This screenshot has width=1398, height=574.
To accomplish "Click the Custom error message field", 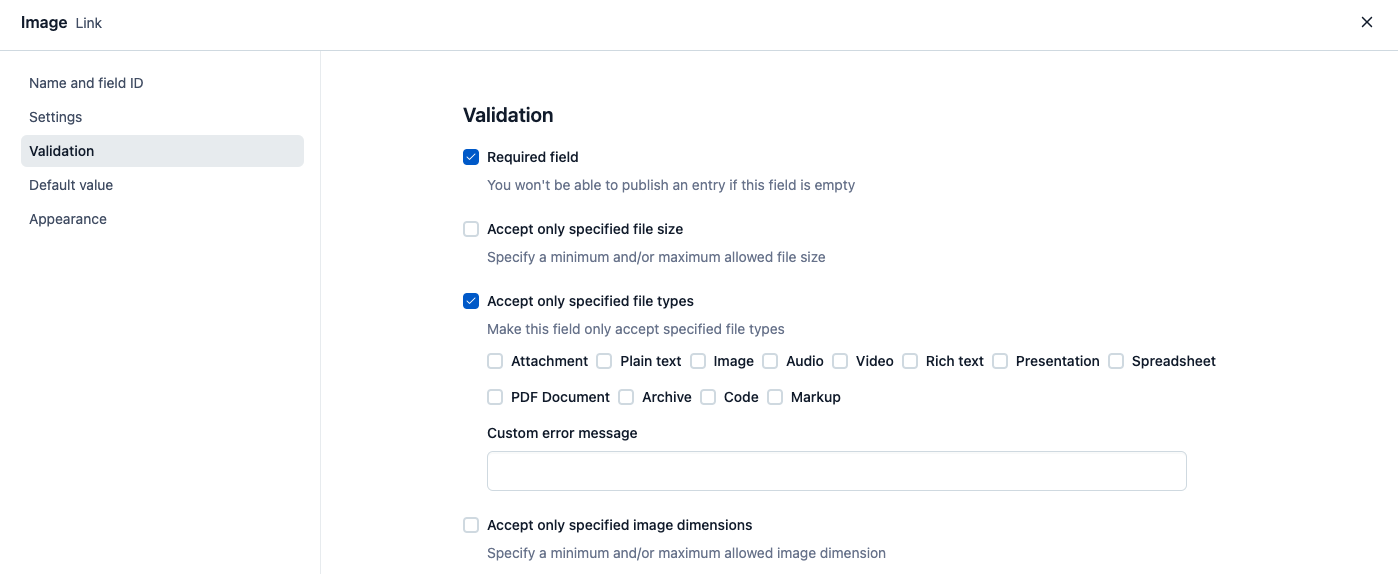I will [836, 471].
